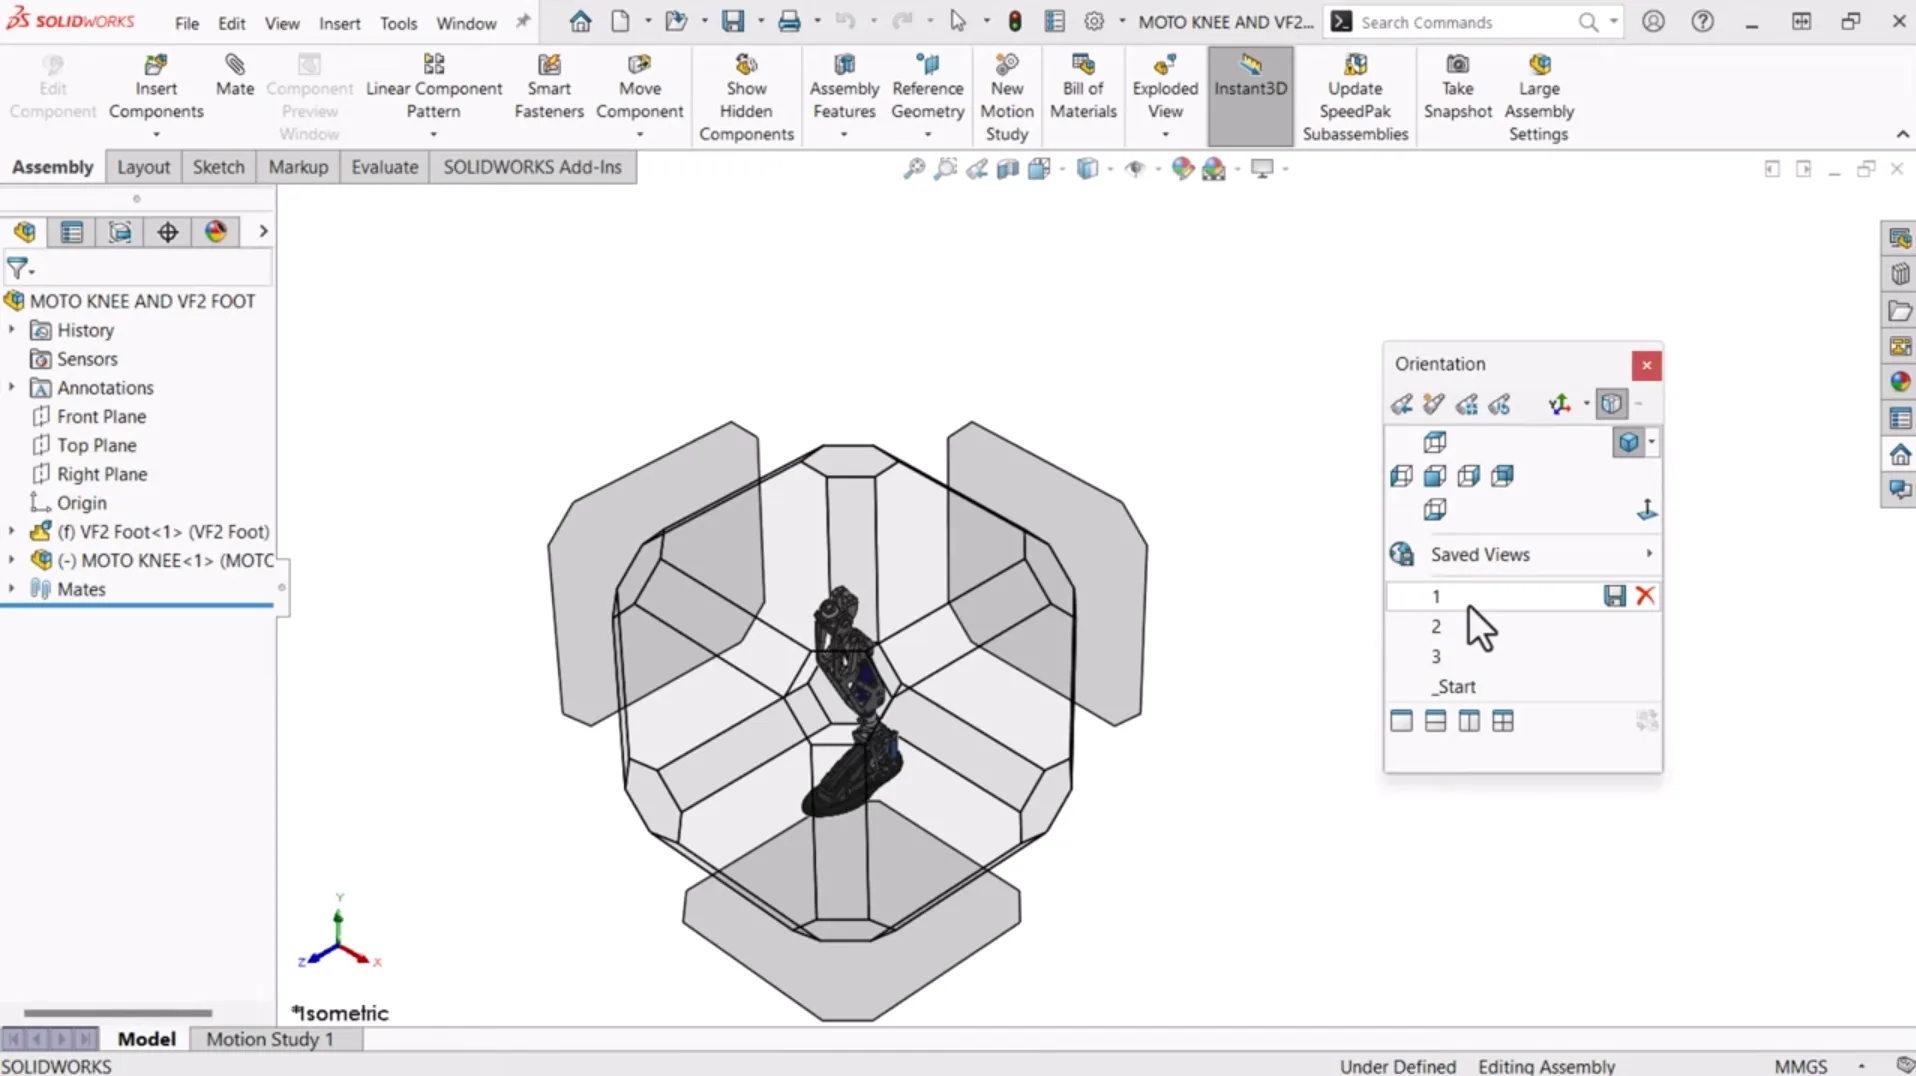
Task: Create a Bill of Materials
Action: (1083, 87)
